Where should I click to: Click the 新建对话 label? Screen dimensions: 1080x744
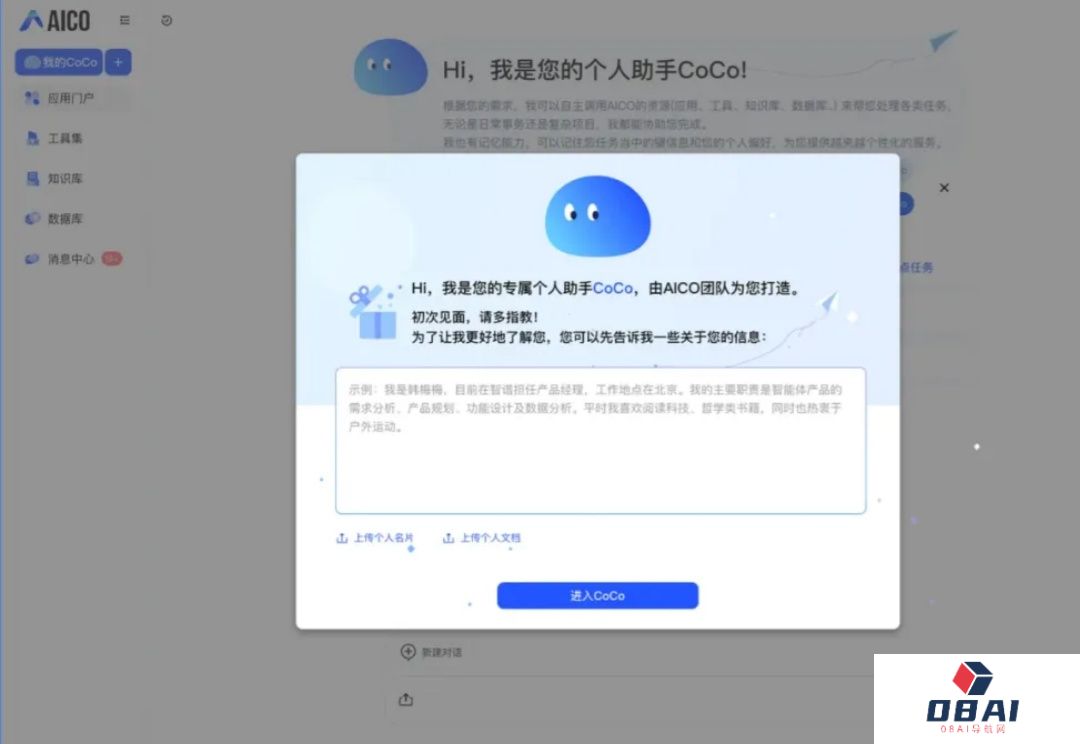point(442,652)
